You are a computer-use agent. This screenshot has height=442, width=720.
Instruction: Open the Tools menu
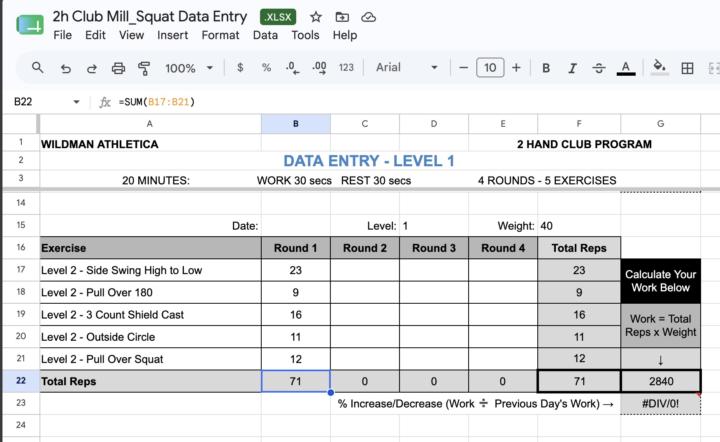pyautogui.click(x=305, y=35)
